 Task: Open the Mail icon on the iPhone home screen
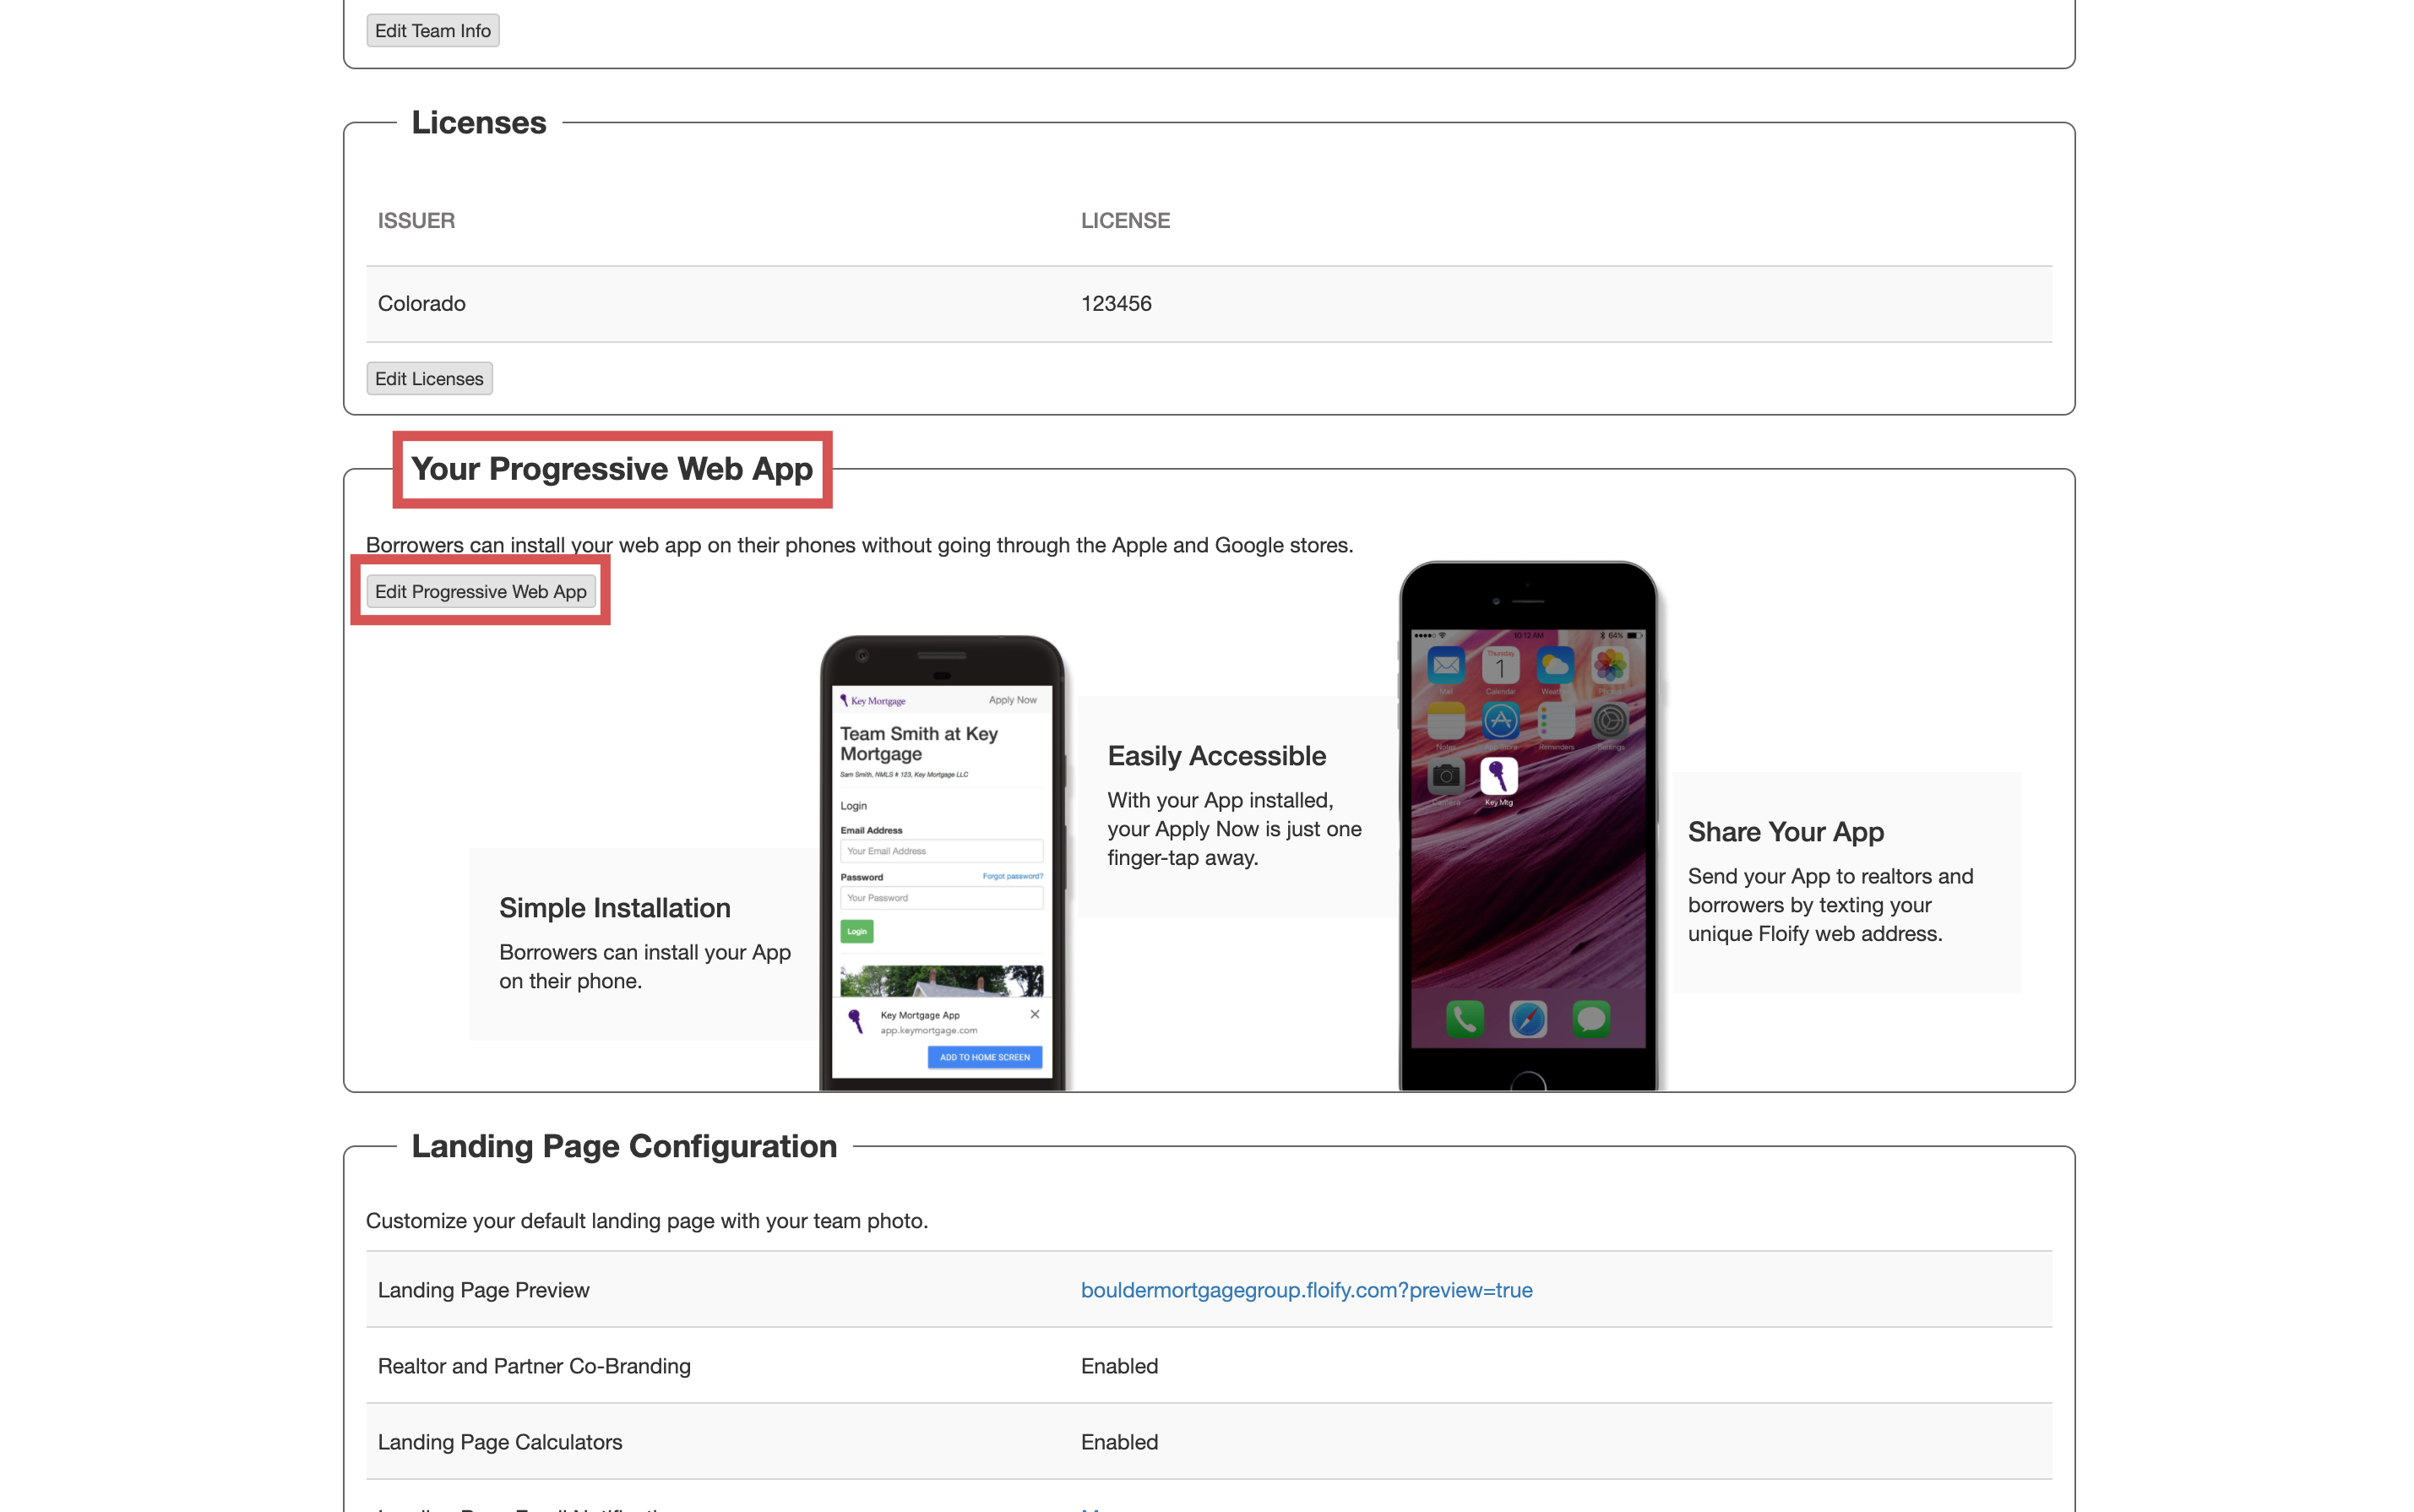click(x=1445, y=666)
